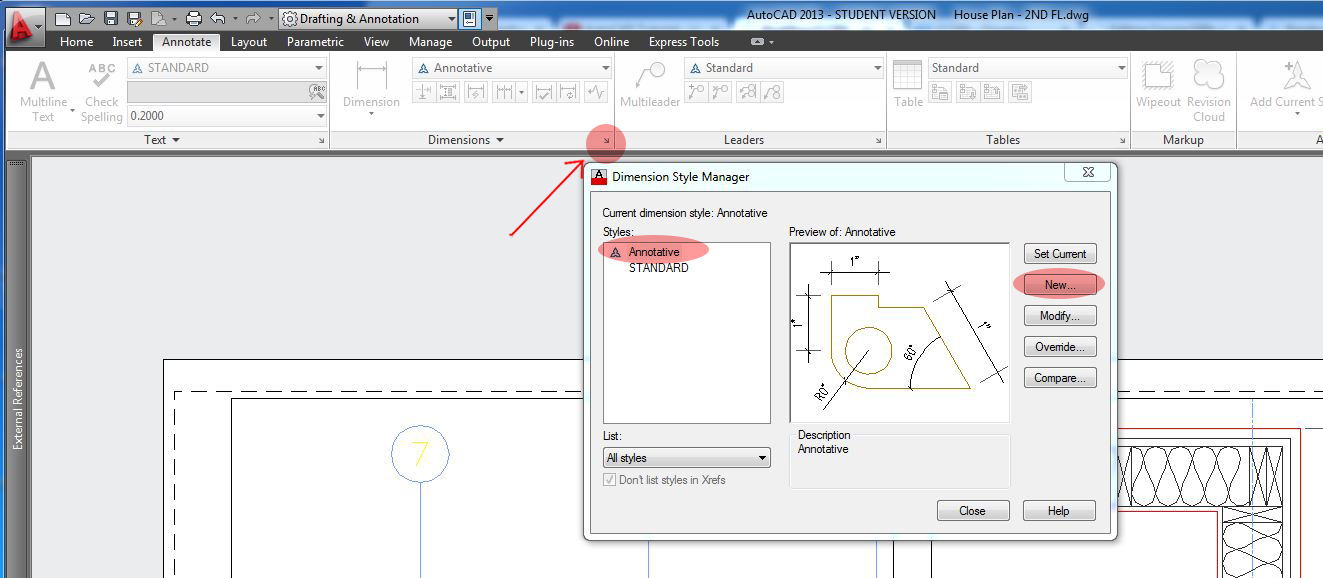This screenshot has width=1323, height=578.
Task: Click the New... button in Dimension Style Manager
Action: click(1060, 285)
